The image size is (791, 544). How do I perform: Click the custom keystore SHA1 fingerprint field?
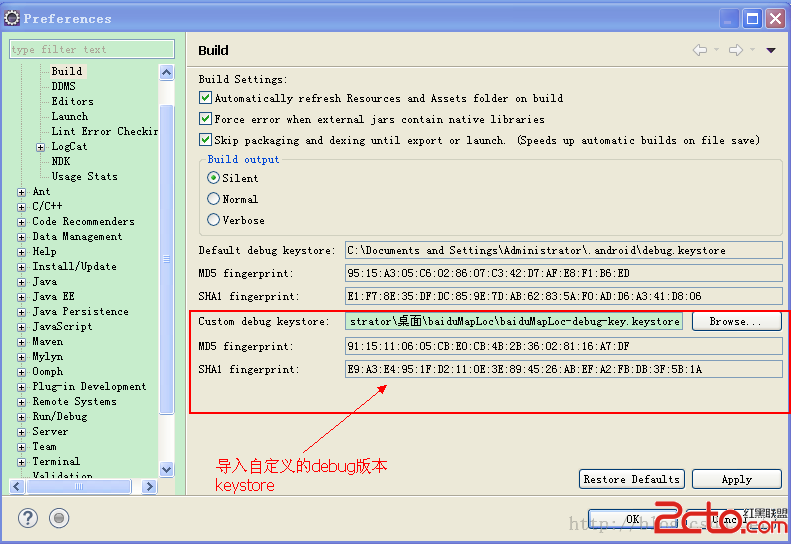(x=563, y=369)
